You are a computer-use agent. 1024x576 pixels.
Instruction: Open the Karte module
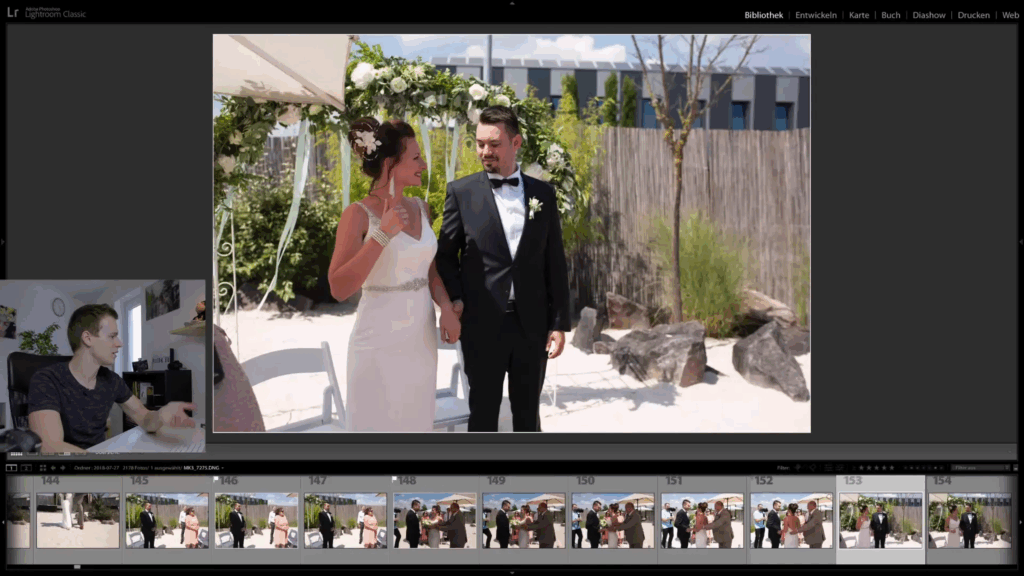pos(859,15)
